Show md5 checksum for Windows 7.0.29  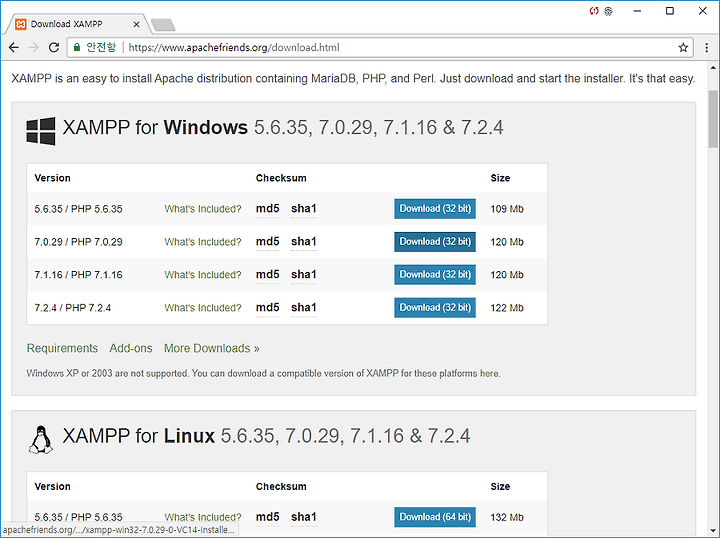(x=267, y=242)
